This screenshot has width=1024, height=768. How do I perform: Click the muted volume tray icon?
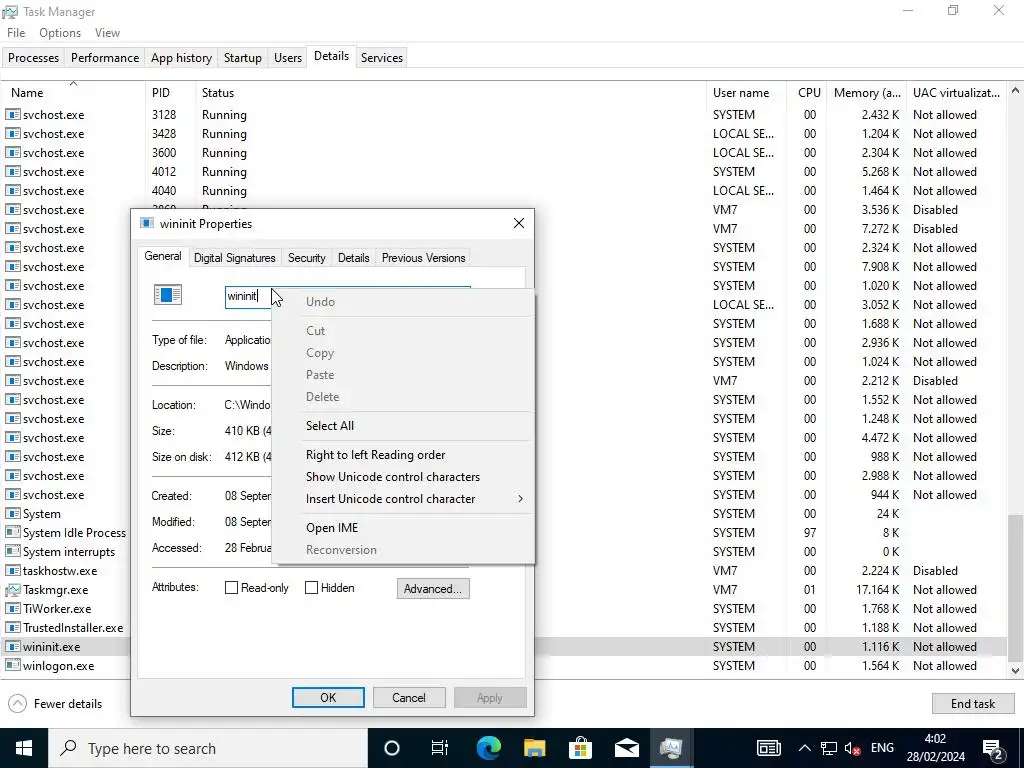click(x=852, y=748)
